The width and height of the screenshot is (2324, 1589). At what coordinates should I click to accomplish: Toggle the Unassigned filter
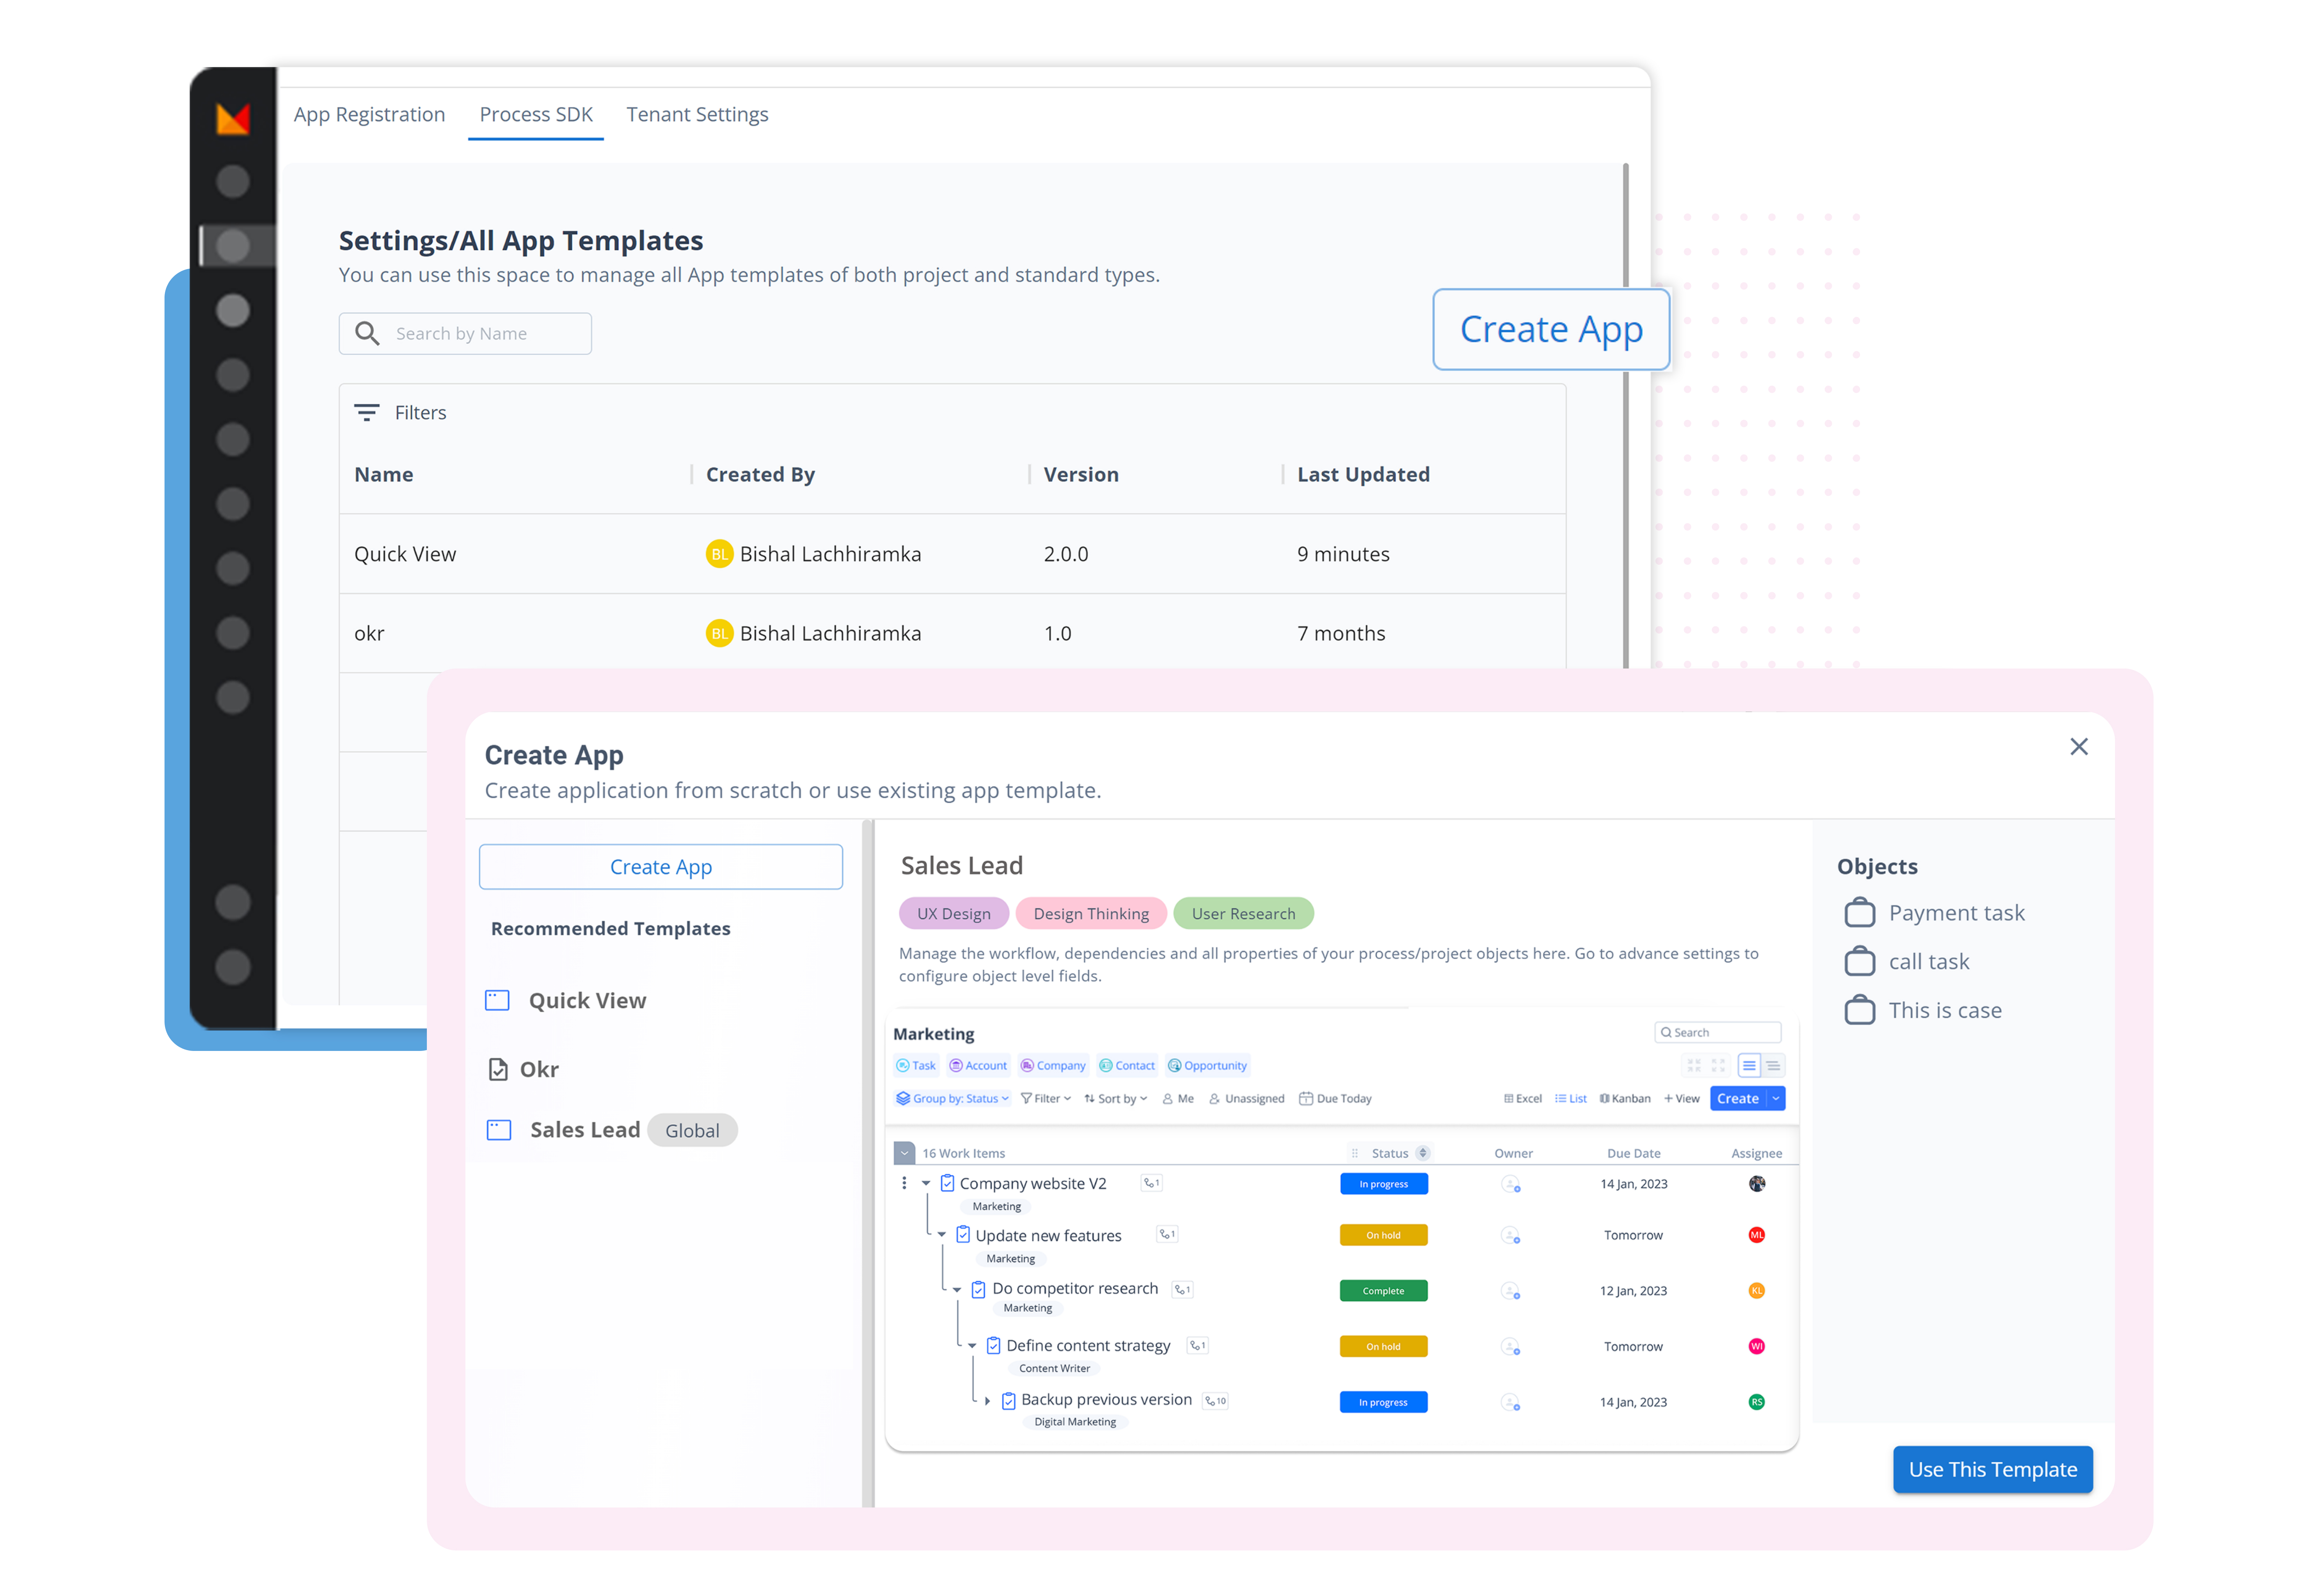1246,1099
